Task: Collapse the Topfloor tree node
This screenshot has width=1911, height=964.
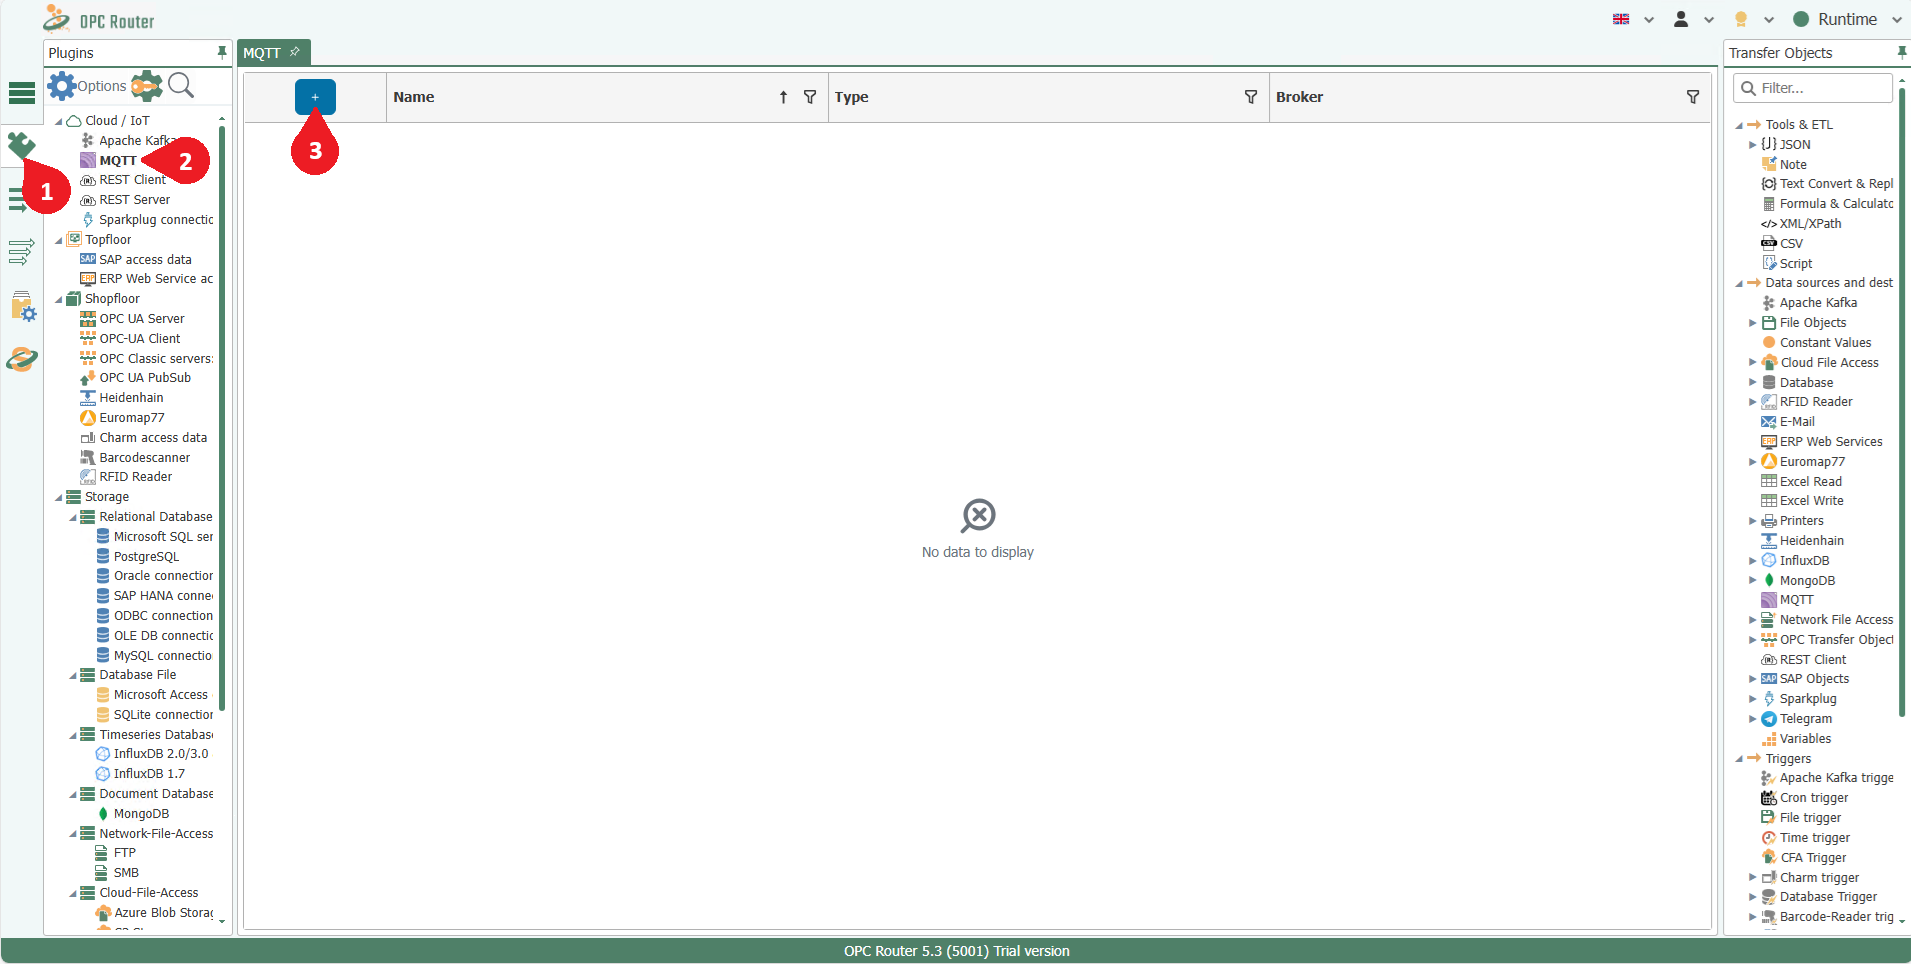Action: pyautogui.click(x=59, y=240)
